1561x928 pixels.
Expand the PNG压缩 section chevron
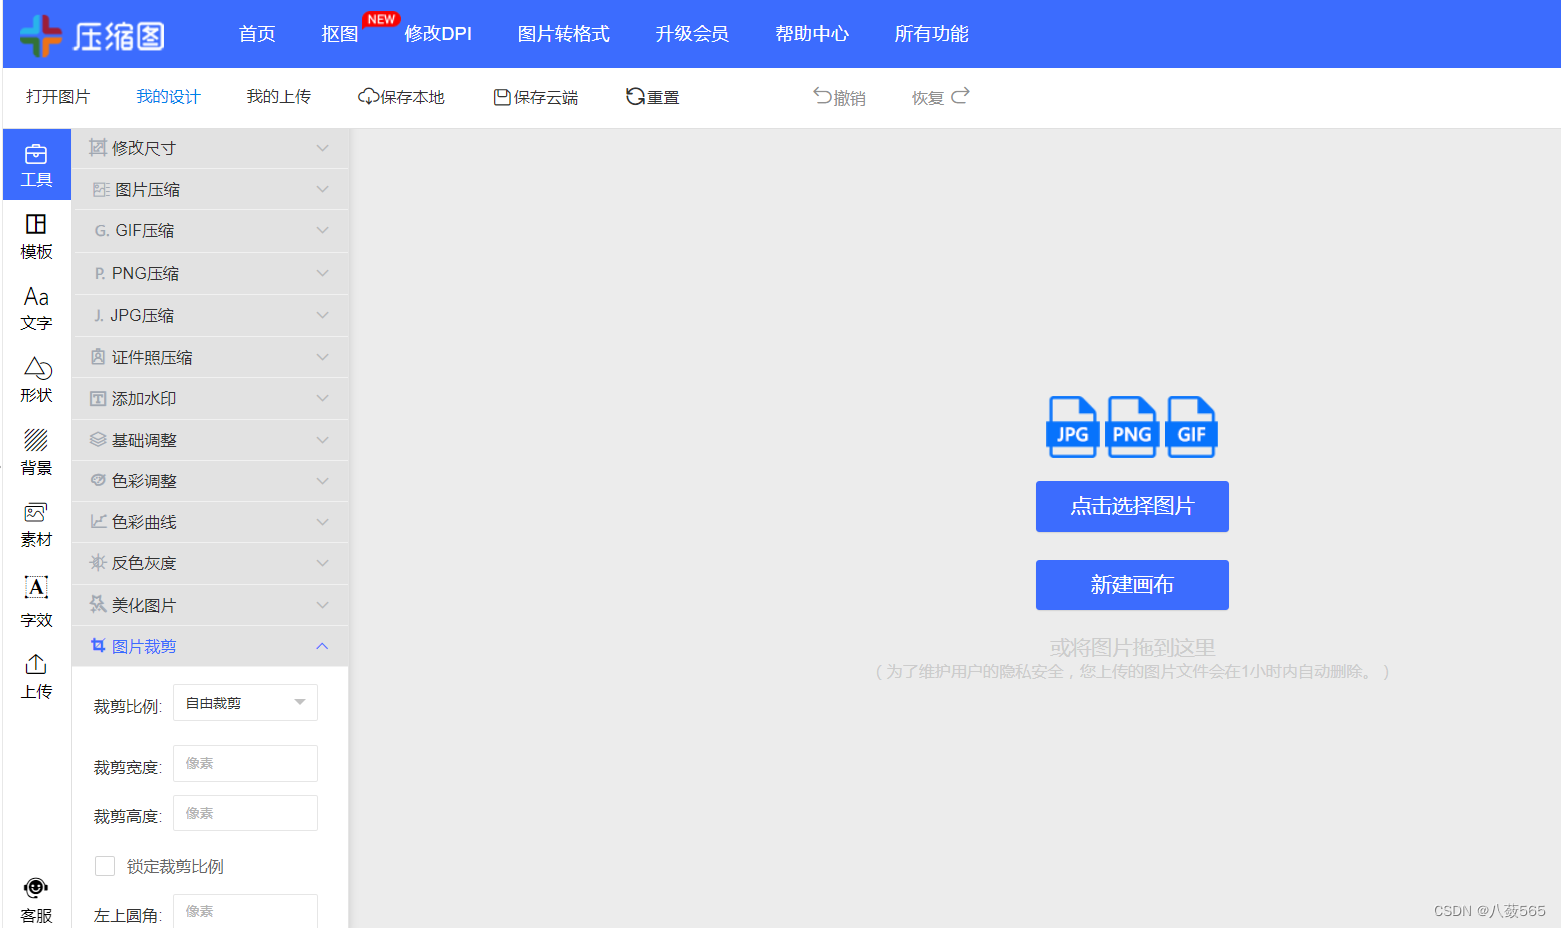322,273
